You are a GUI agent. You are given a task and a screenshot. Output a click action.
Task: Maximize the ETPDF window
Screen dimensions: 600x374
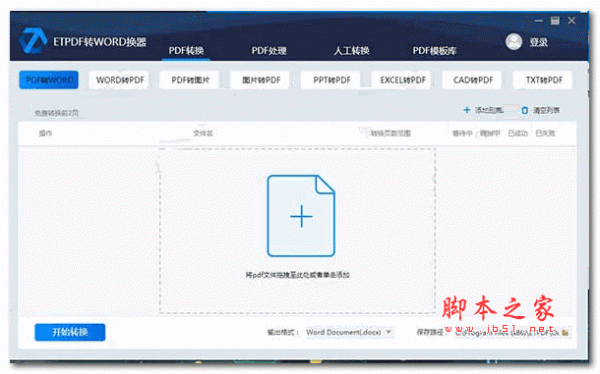point(555,21)
